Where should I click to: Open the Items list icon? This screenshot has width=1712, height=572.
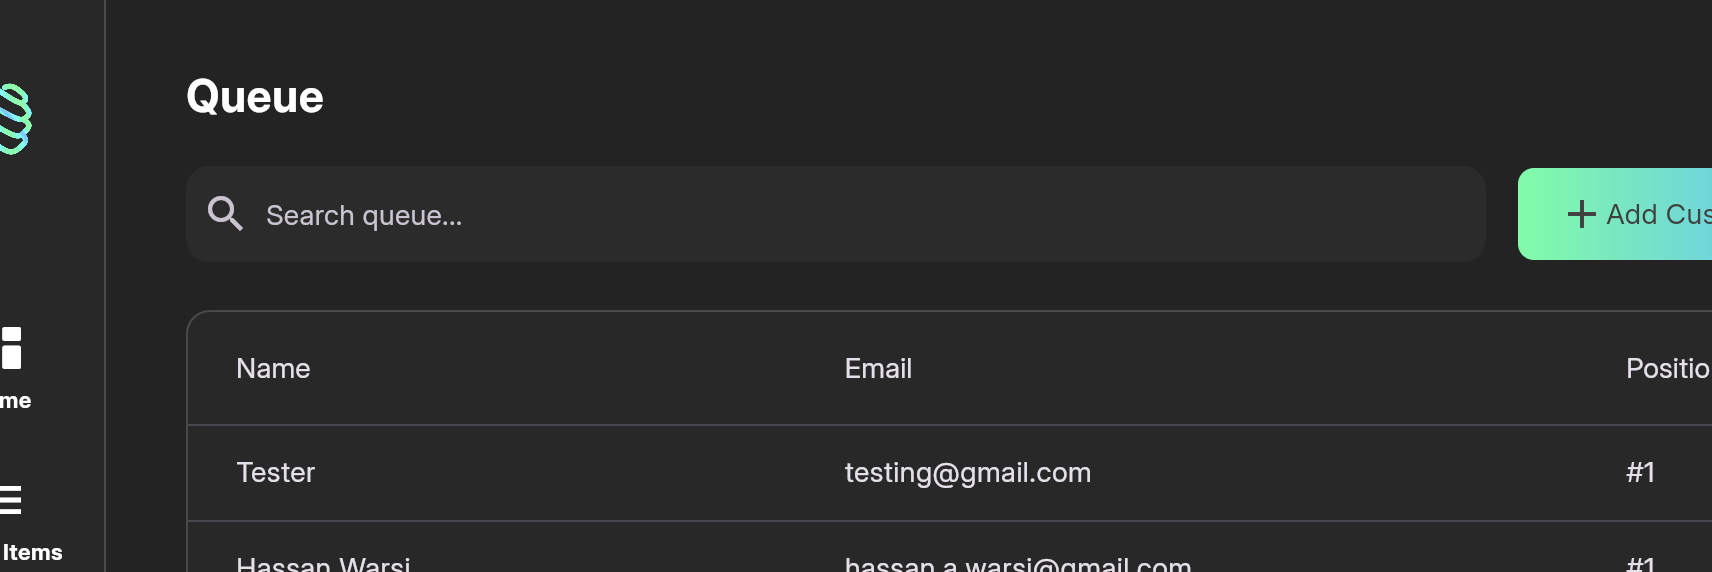(x=10, y=499)
